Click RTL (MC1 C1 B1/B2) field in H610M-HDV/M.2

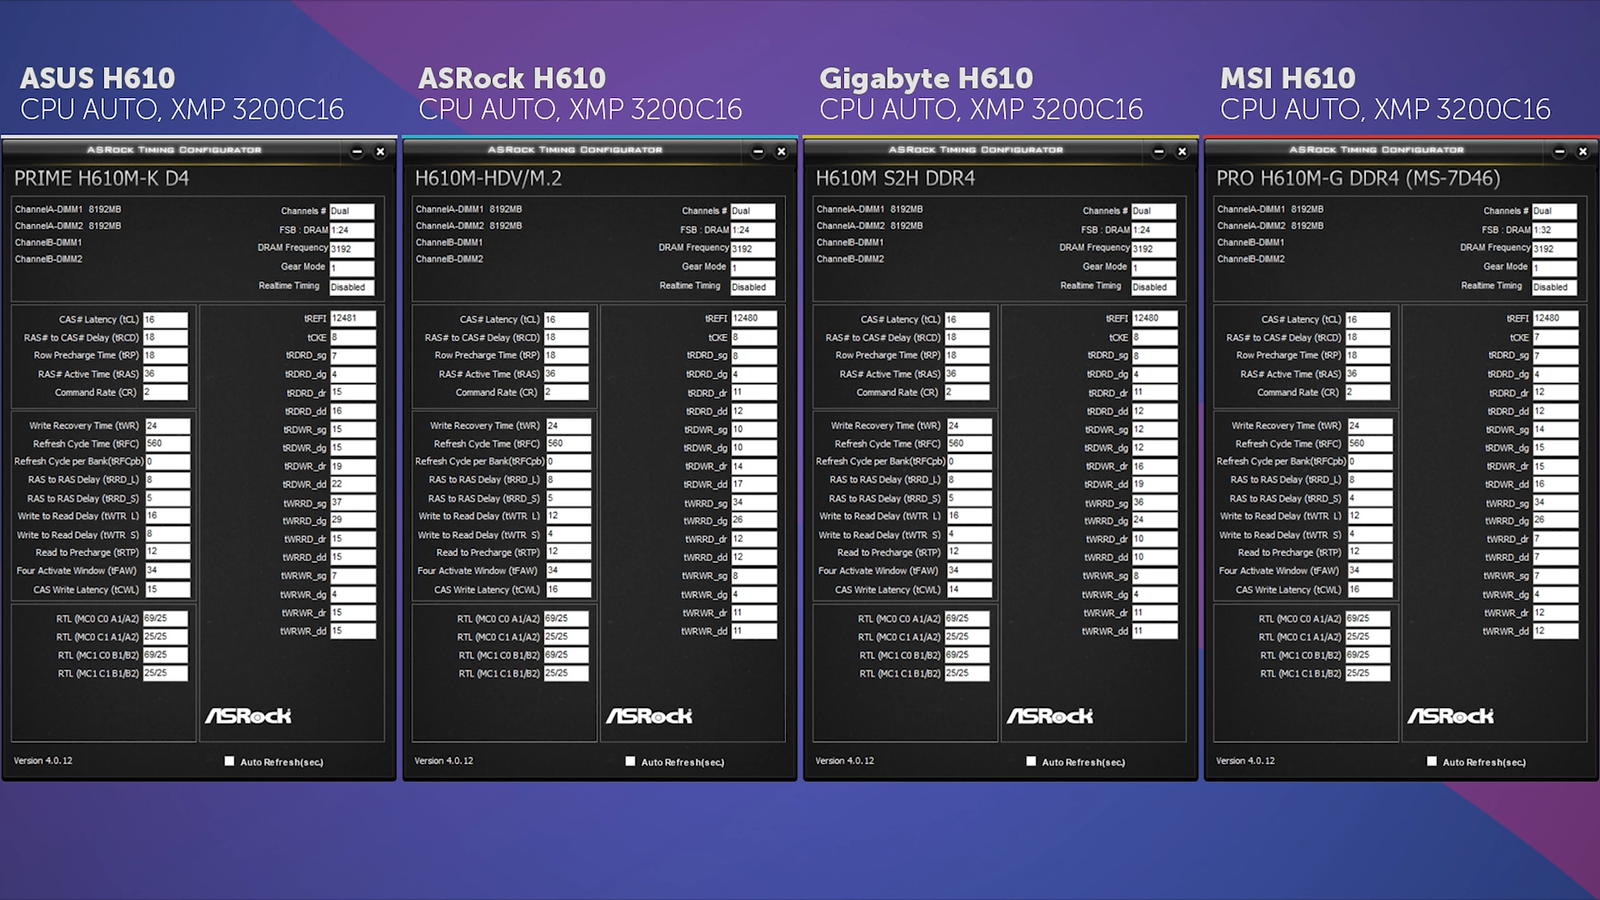coord(566,674)
